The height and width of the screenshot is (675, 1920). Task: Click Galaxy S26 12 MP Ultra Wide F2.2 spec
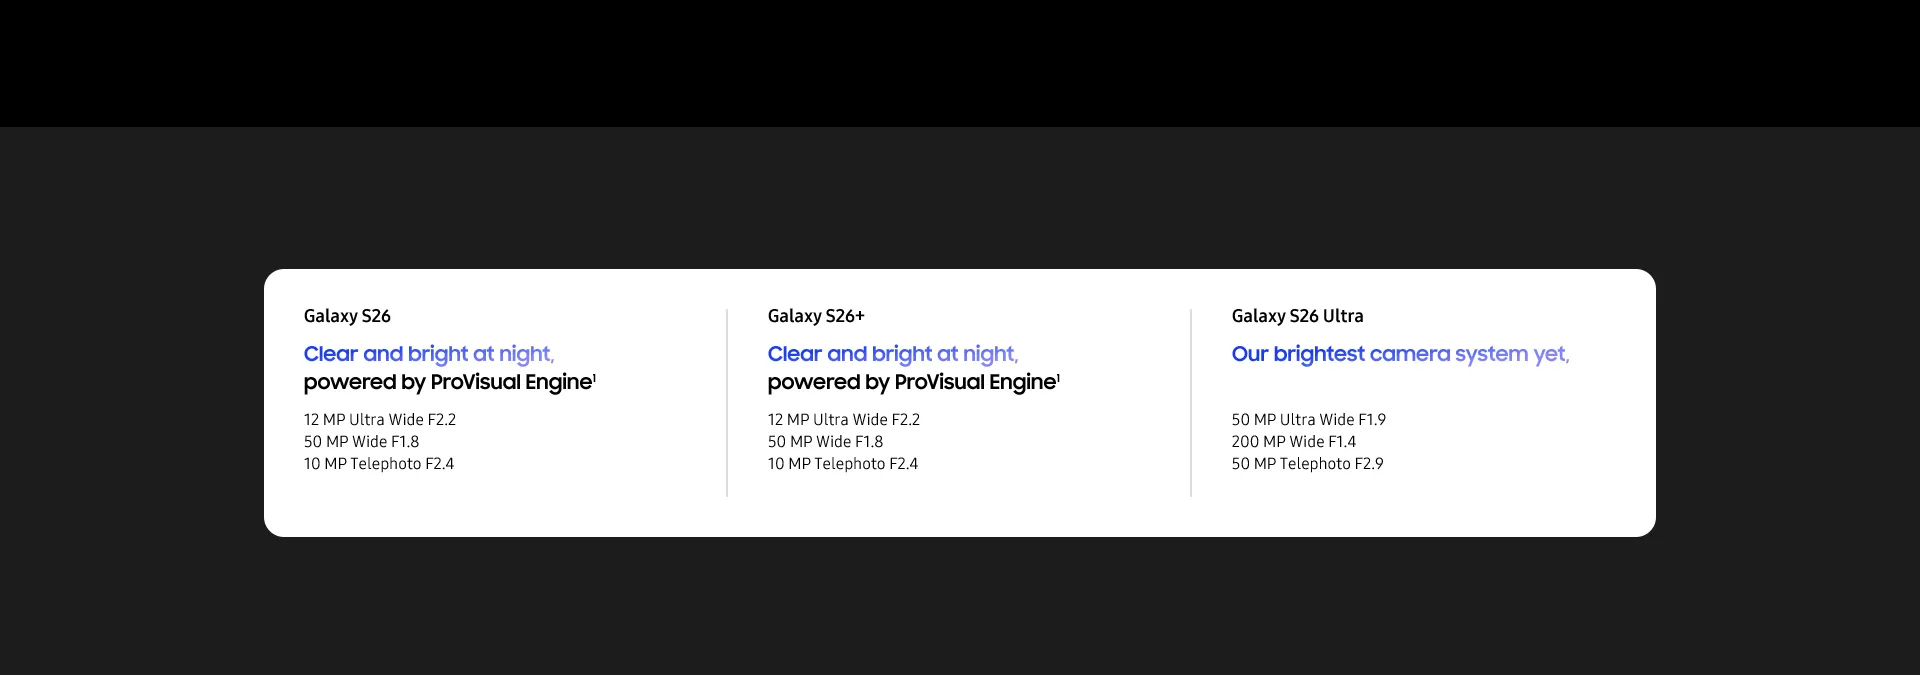click(380, 420)
